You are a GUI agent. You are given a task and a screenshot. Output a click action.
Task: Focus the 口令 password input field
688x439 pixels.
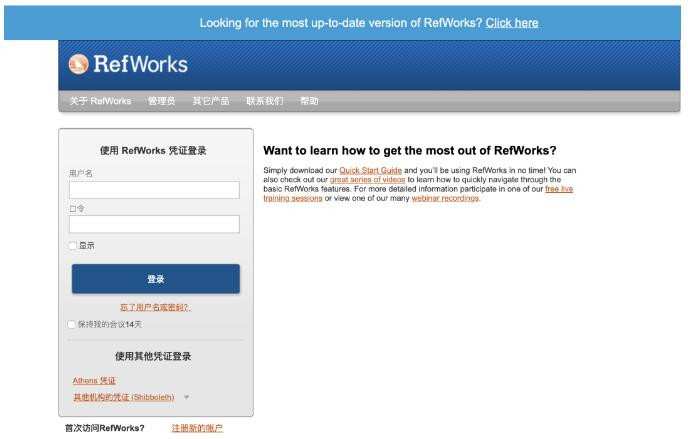pyautogui.click(x=154, y=224)
